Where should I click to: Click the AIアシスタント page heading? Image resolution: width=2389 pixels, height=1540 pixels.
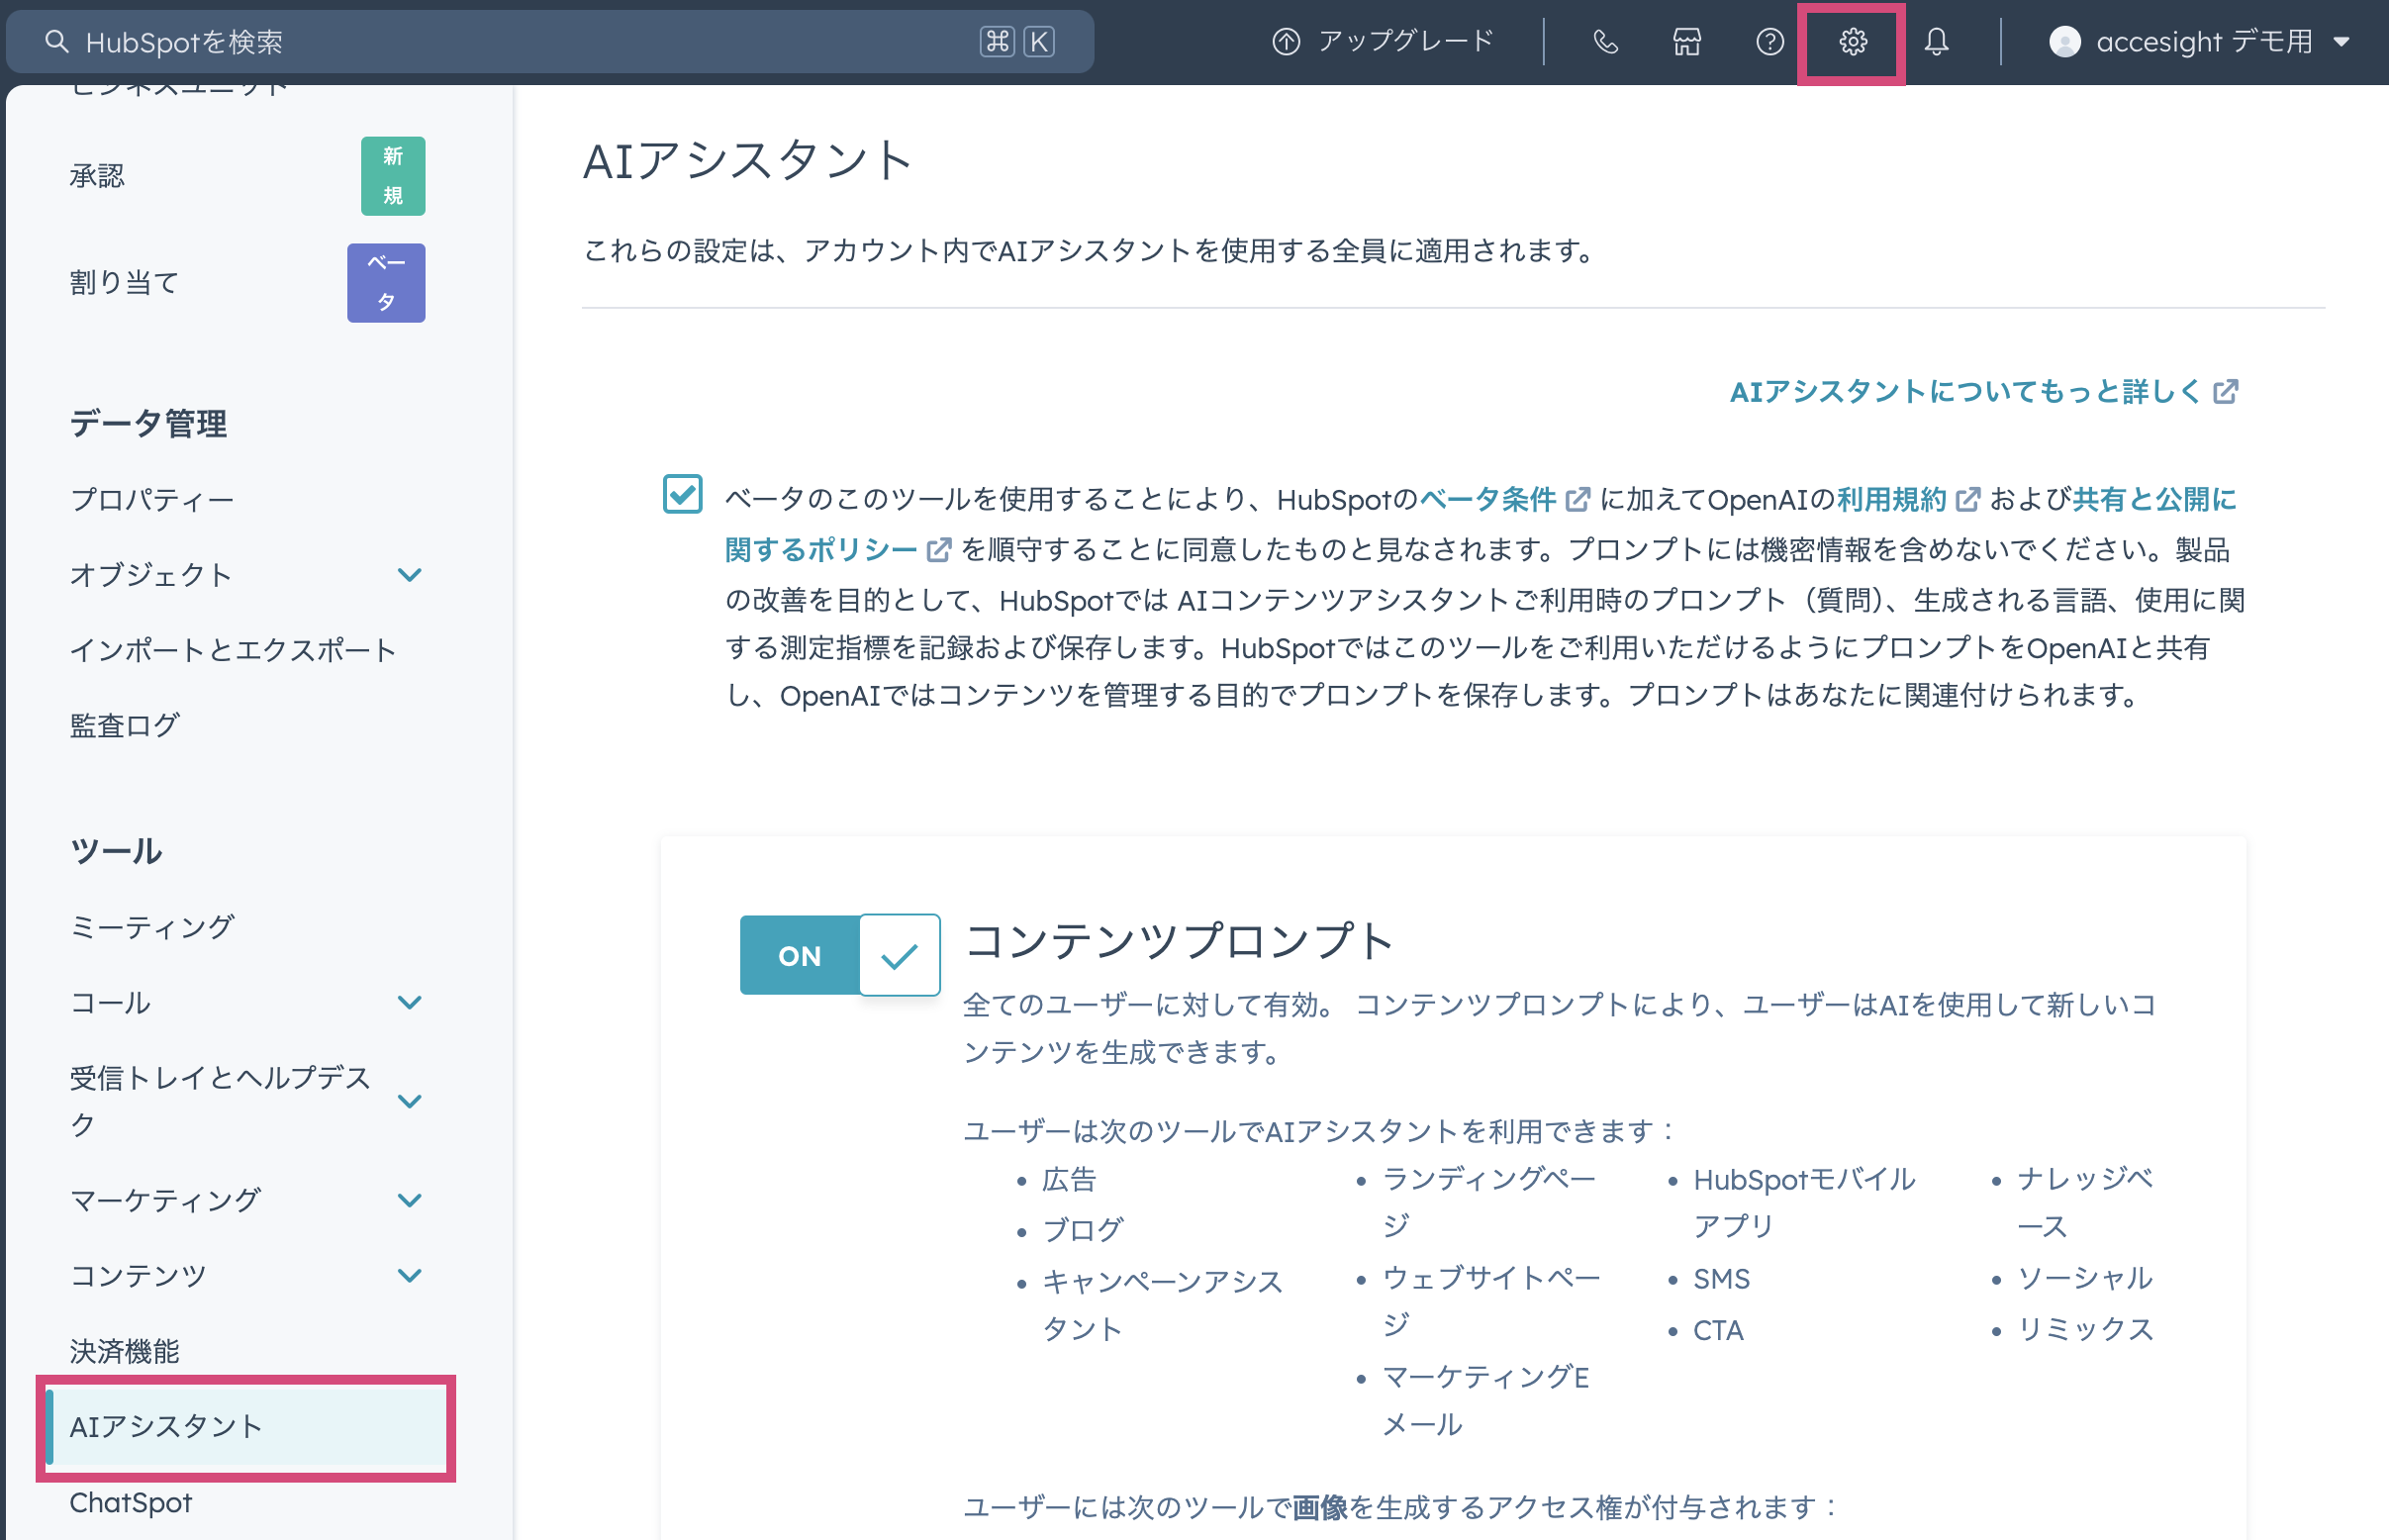coord(748,160)
